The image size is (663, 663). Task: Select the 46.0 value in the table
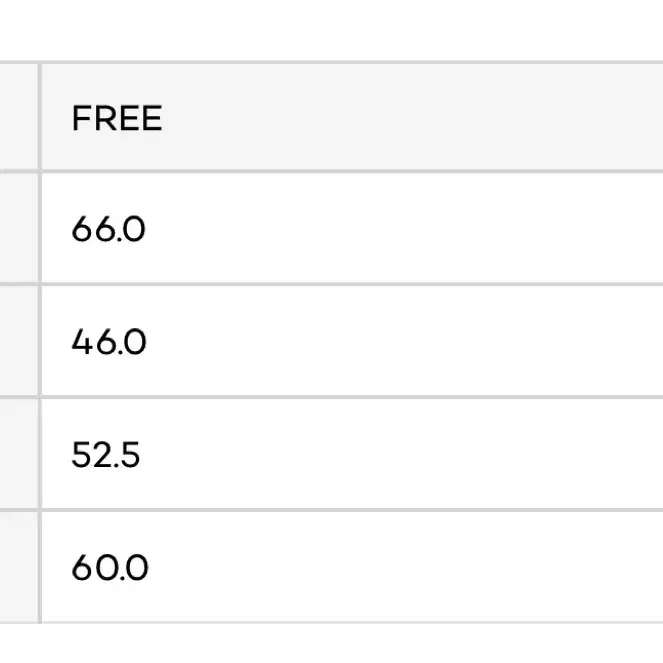[x=109, y=342]
